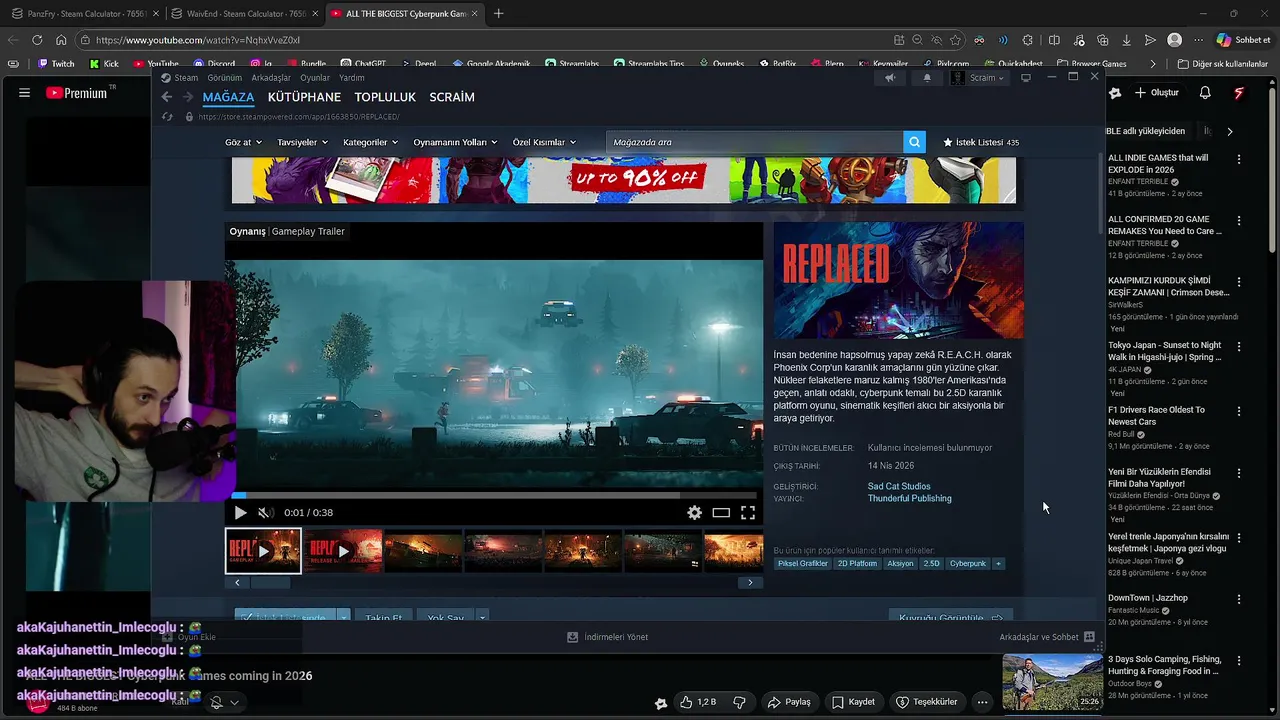Click the blue Steam store search button
This screenshot has width=1280, height=720.
point(914,142)
